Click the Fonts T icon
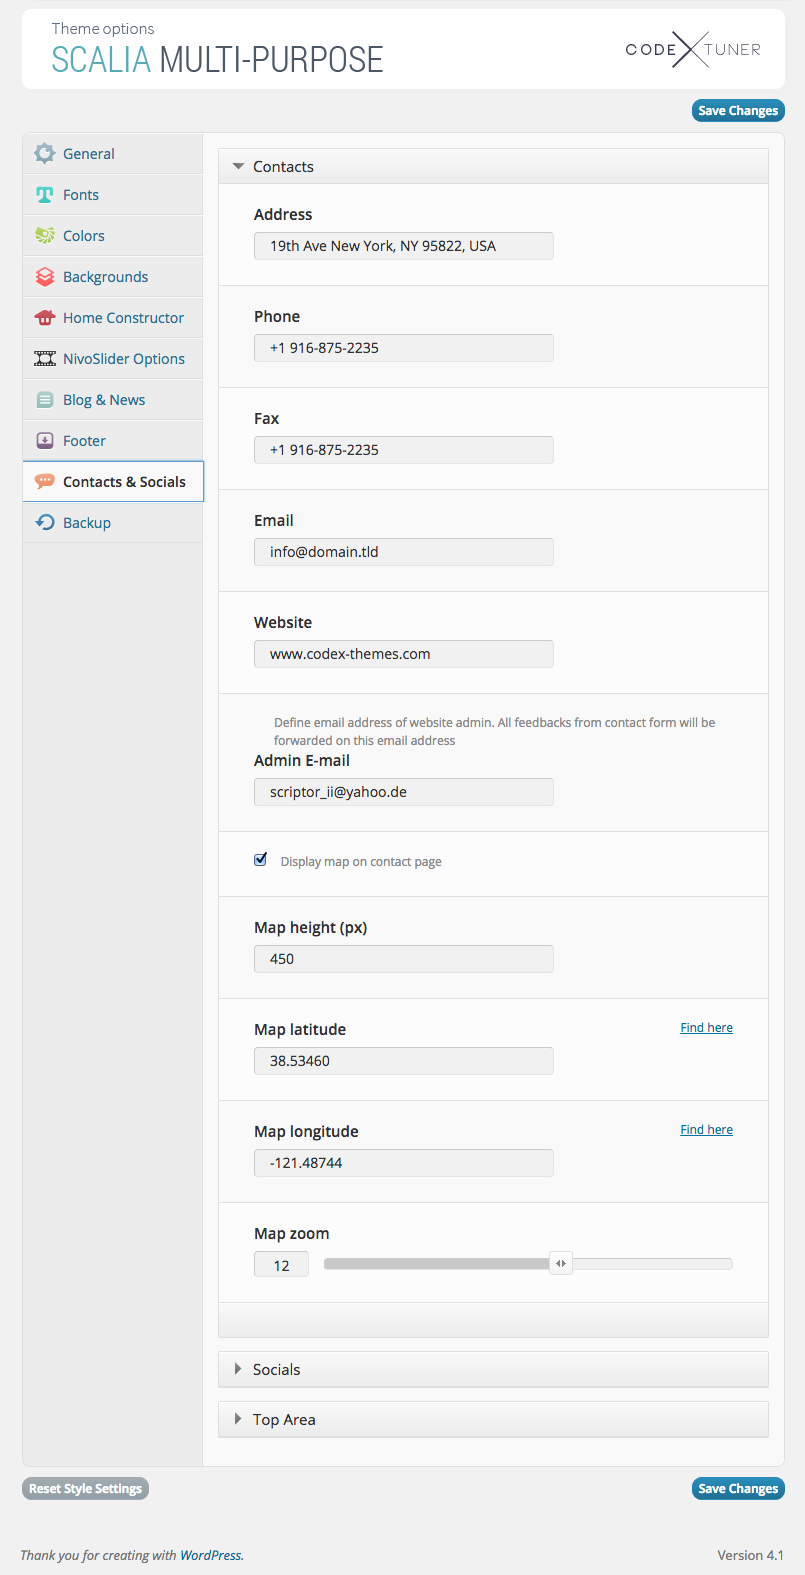The image size is (805, 1575). point(44,195)
